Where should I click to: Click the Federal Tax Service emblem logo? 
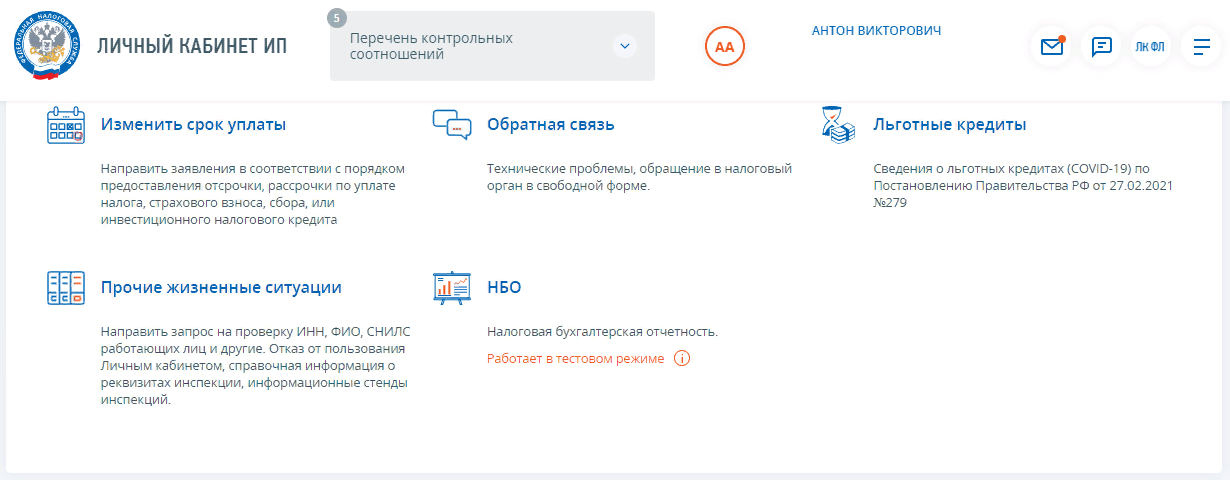coord(47,47)
